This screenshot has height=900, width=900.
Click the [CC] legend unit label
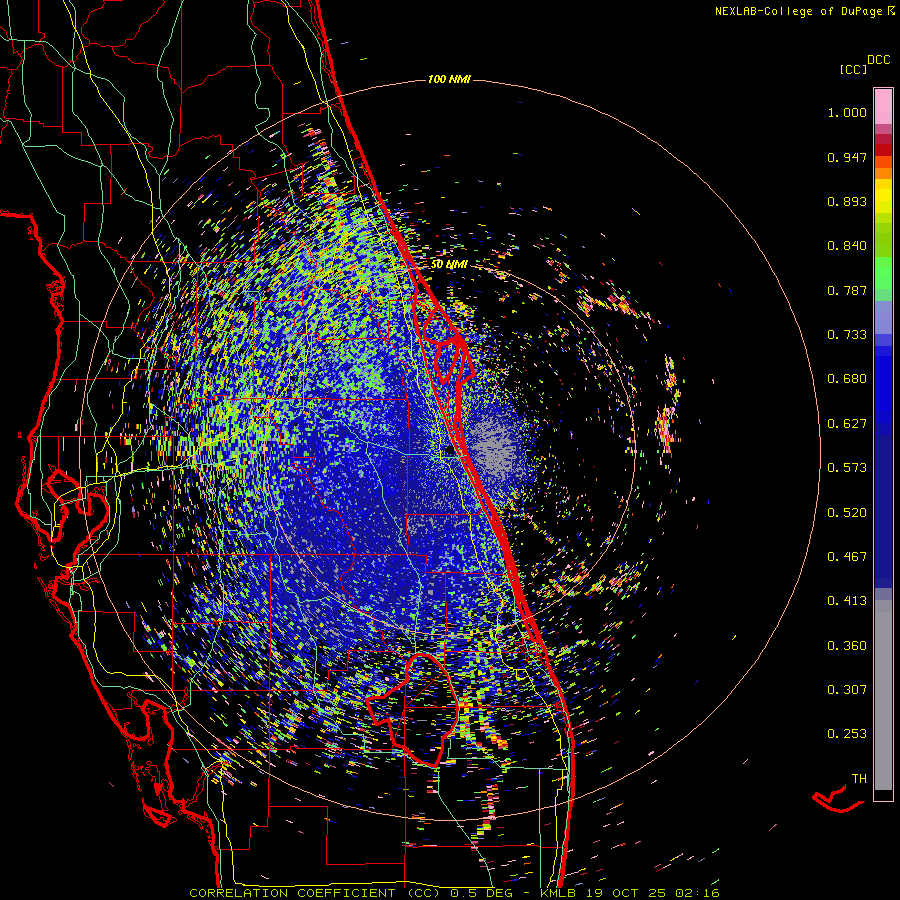click(853, 69)
